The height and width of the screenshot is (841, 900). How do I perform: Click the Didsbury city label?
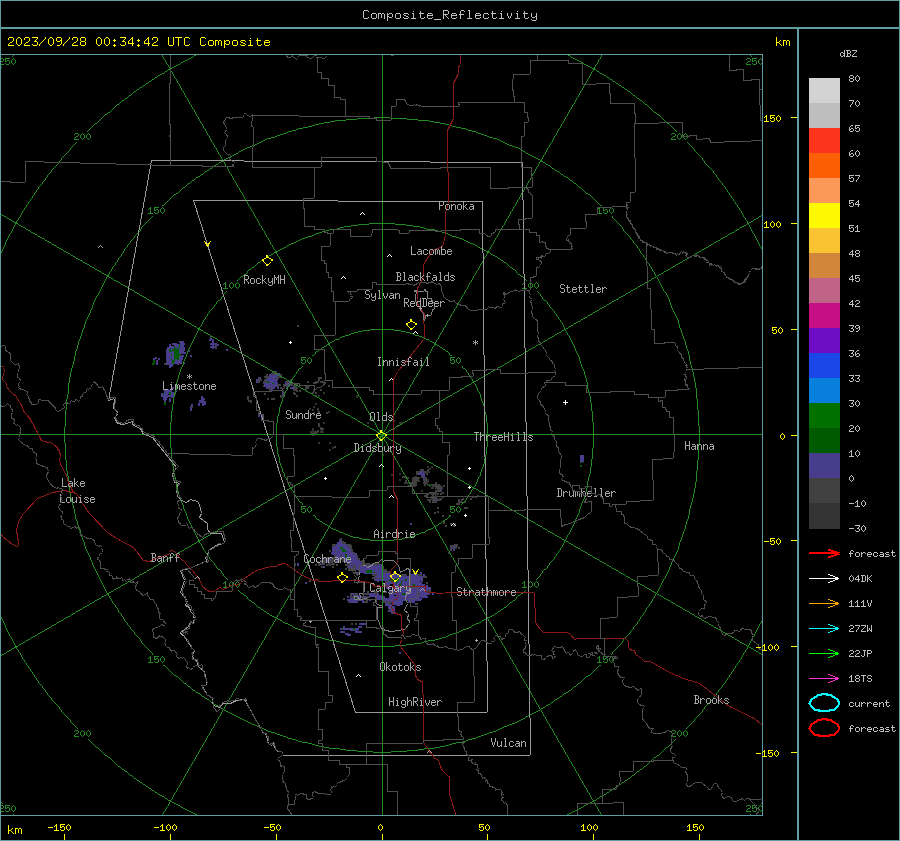tap(377, 448)
